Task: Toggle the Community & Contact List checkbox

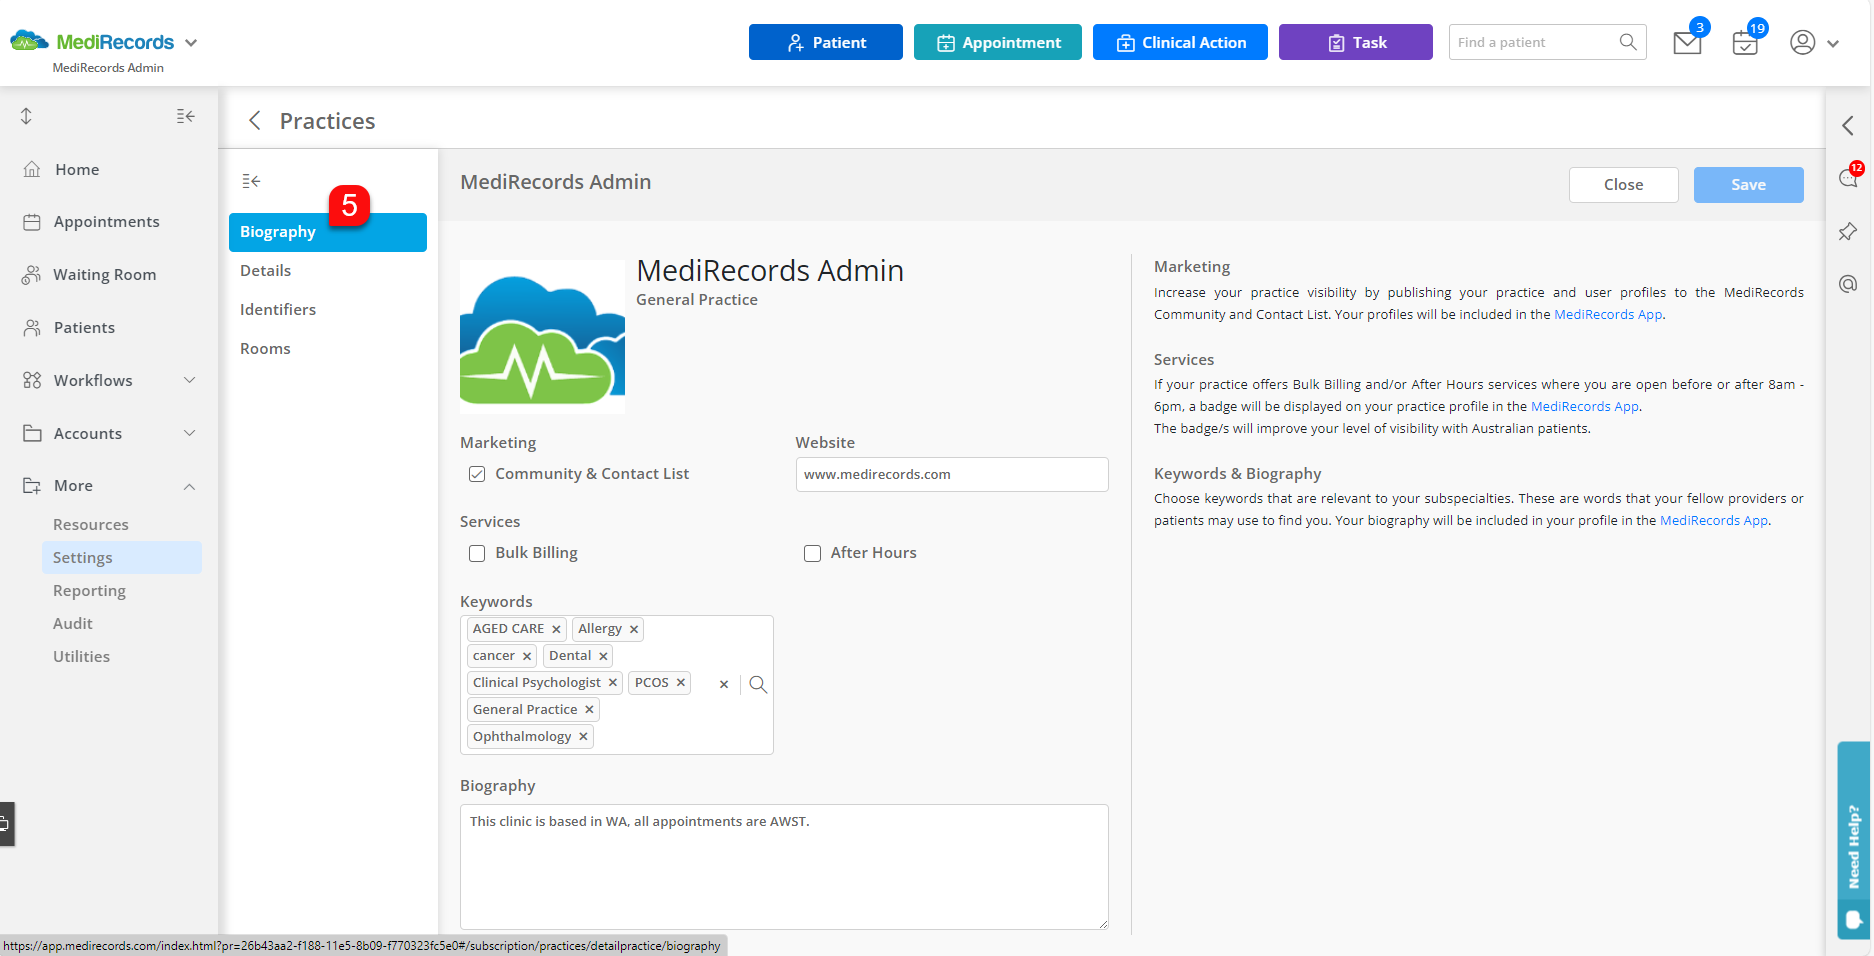Action: coord(477,474)
